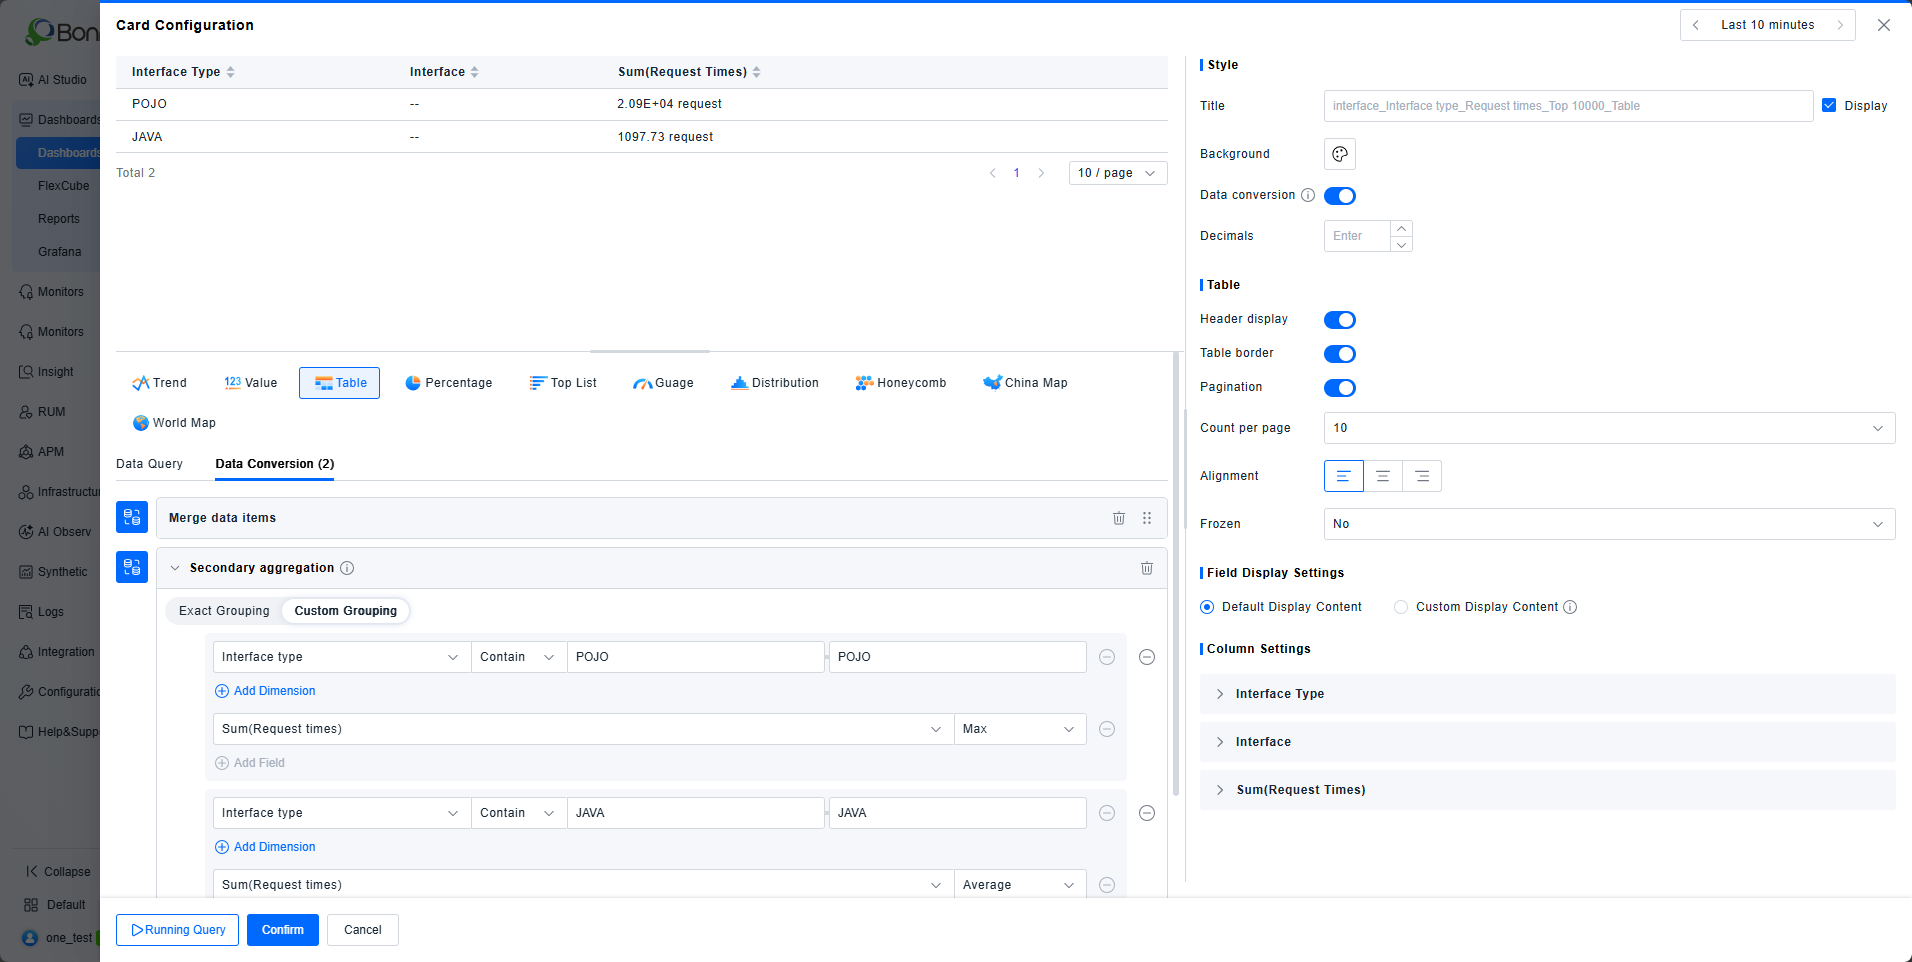The width and height of the screenshot is (1912, 962).
Task: Click the POJO match value field
Action: pos(696,657)
